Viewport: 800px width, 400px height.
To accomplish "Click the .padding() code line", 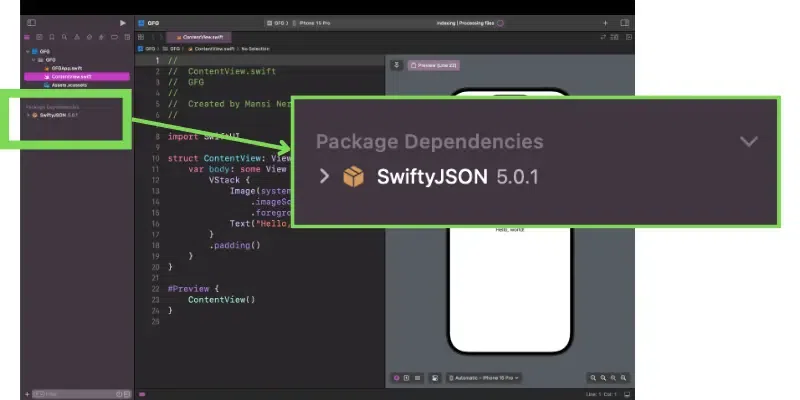I will pos(235,245).
